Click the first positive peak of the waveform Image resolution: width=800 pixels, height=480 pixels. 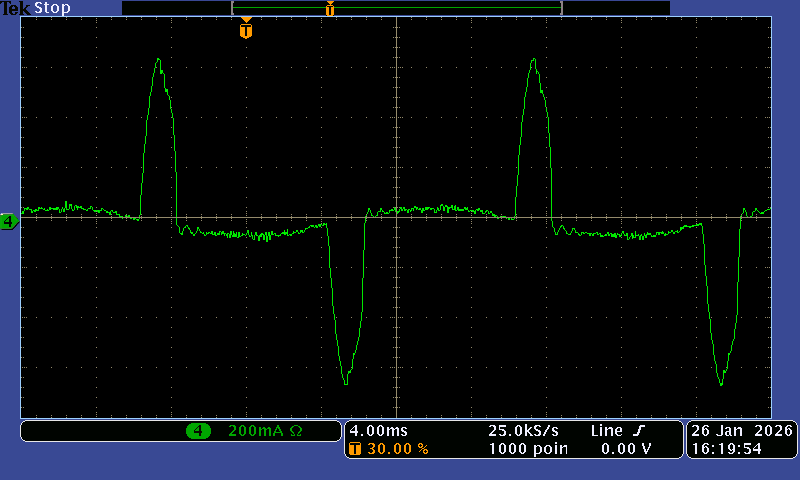coord(158,61)
